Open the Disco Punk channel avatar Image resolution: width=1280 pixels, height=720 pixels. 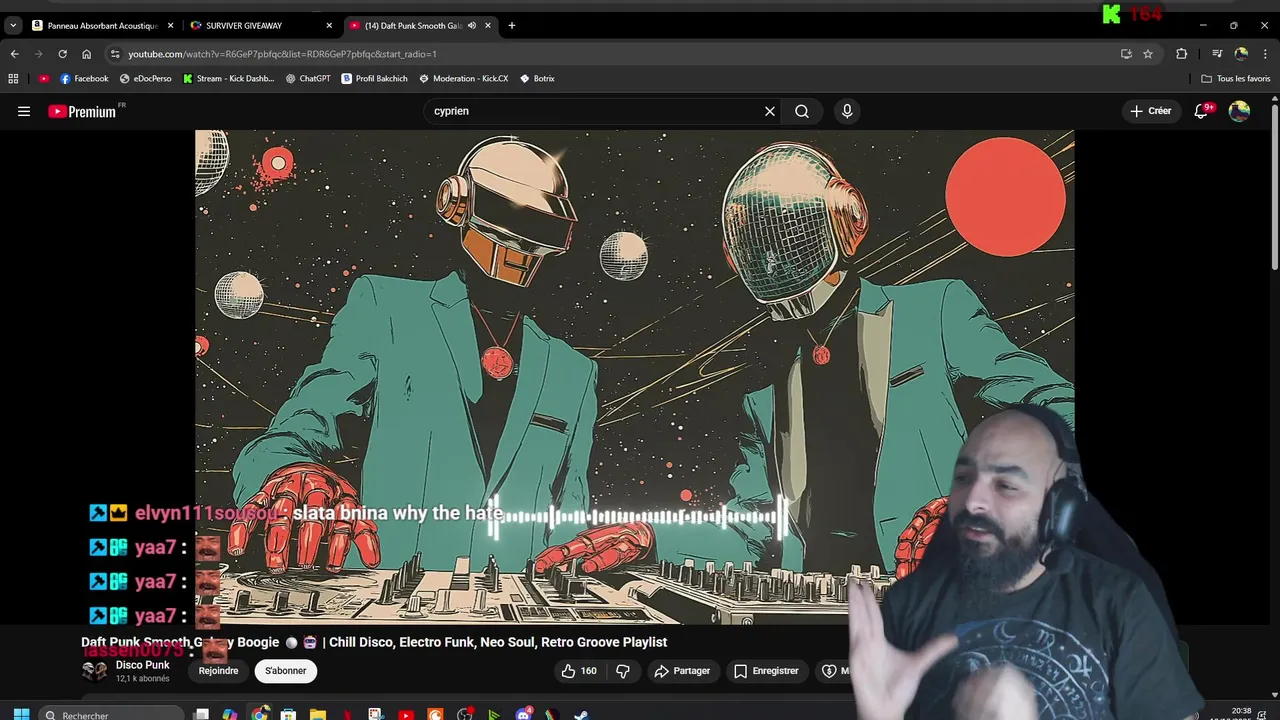94,671
